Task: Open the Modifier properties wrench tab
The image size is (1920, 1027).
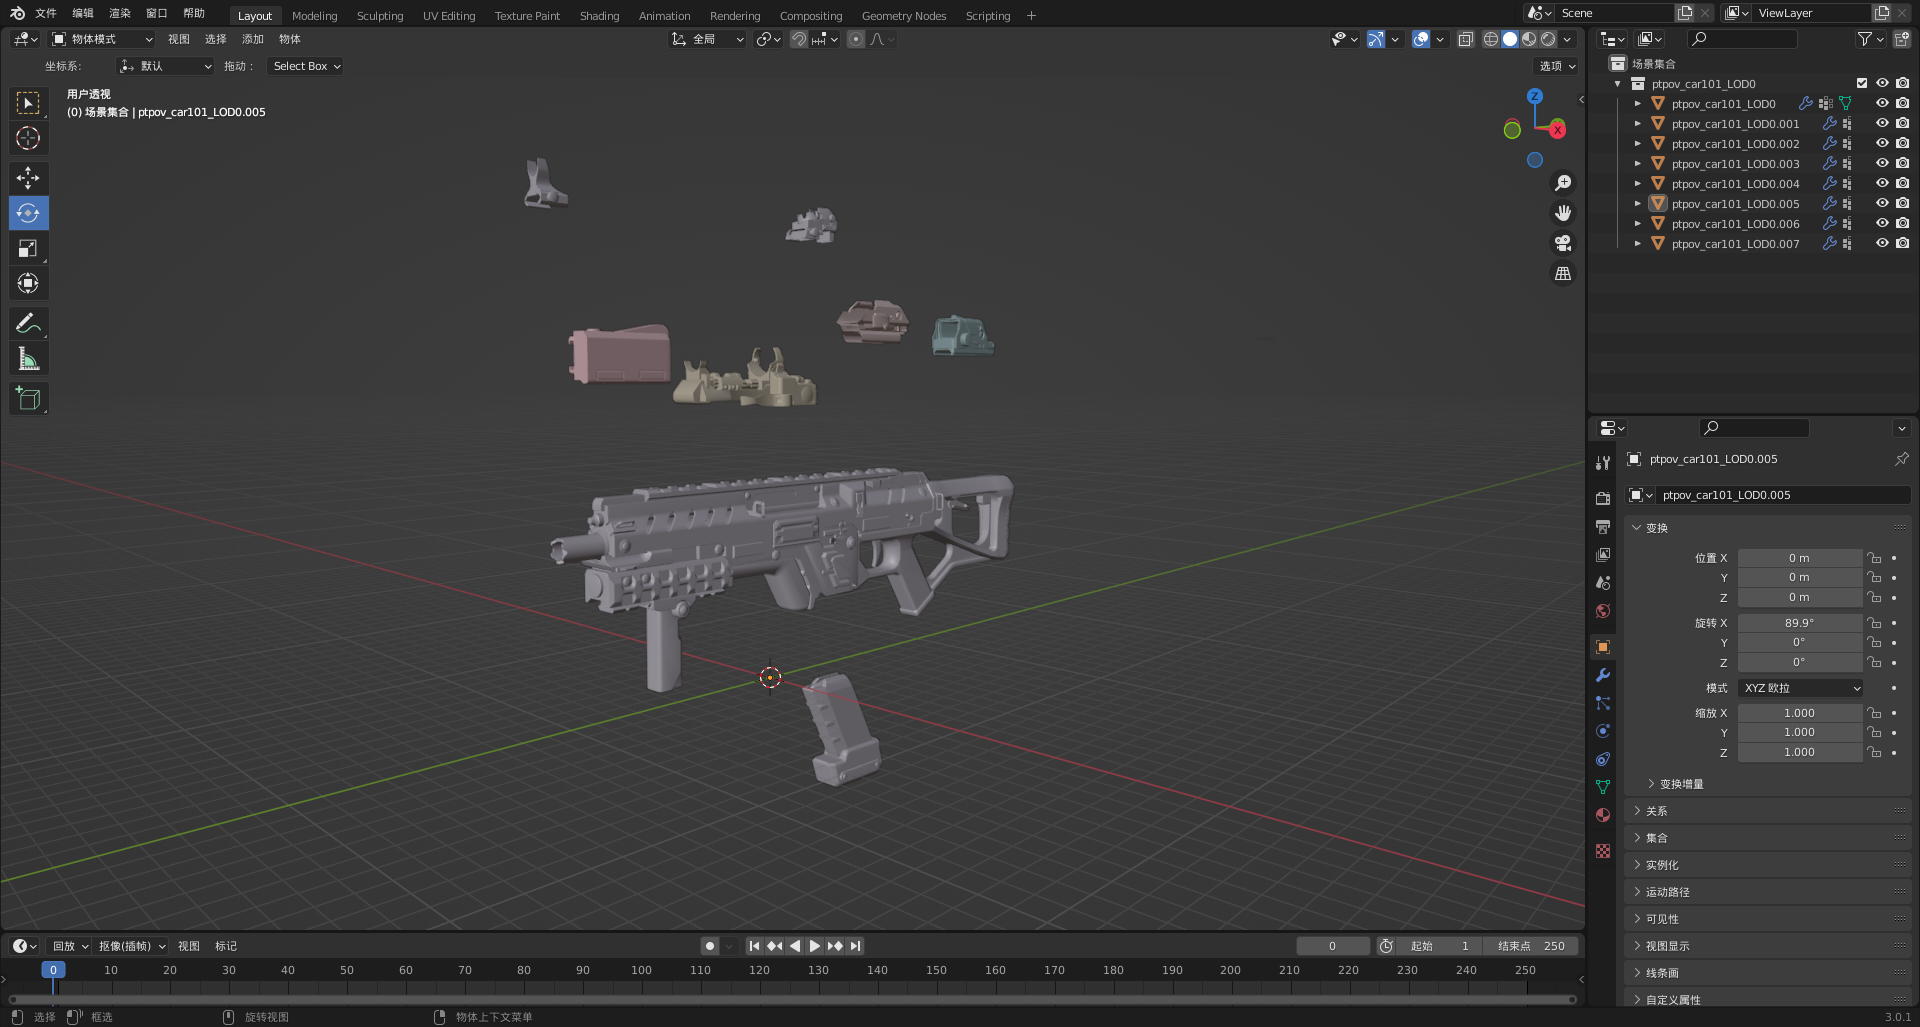Action: coord(1603,675)
